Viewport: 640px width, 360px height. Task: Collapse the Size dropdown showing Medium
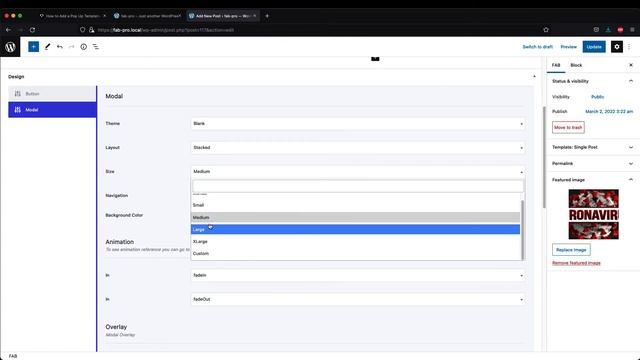(358, 172)
